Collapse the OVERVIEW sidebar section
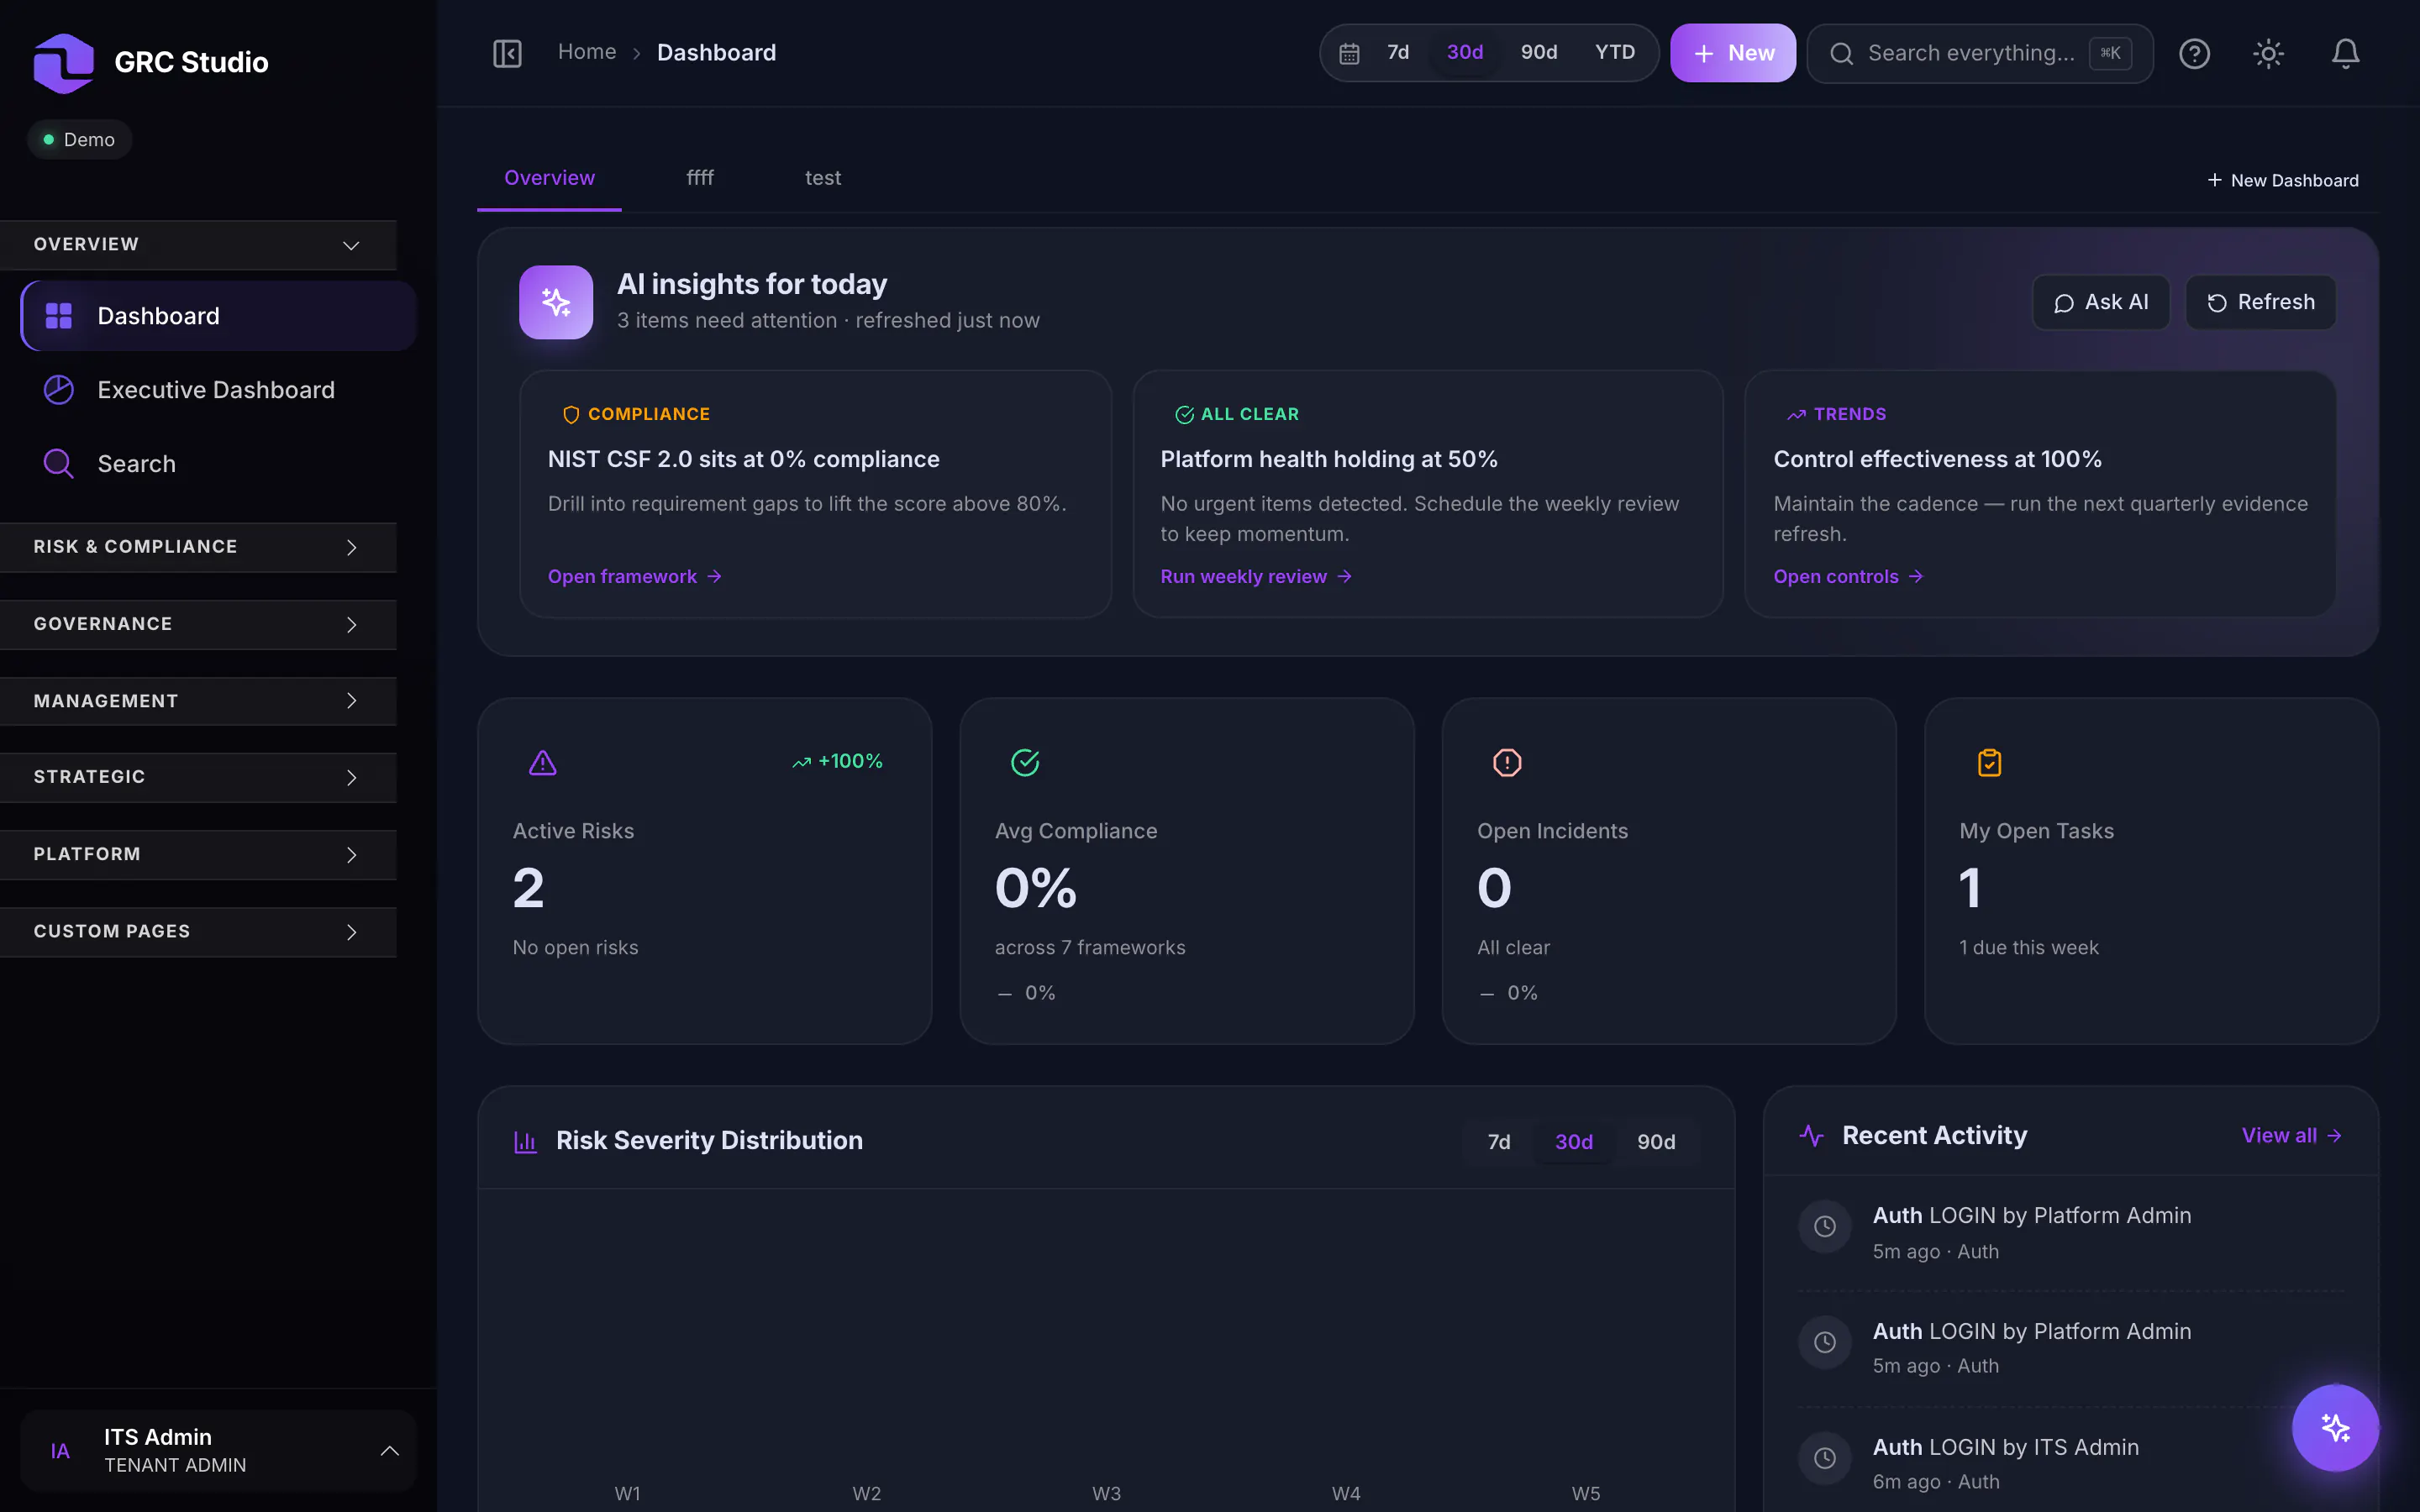Image resolution: width=2420 pixels, height=1512 pixels. pos(198,245)
